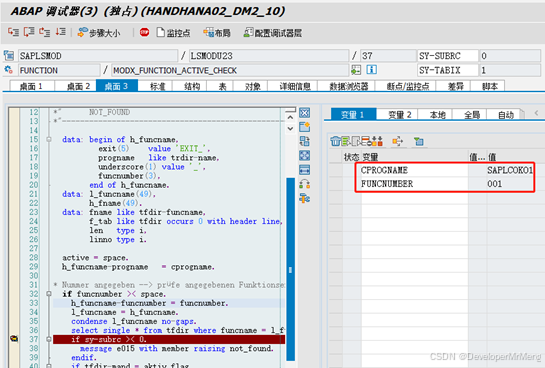The width and height of the screenshot is (545, 368).
Task: Collapse the code block at line 15
Action: 49,139
